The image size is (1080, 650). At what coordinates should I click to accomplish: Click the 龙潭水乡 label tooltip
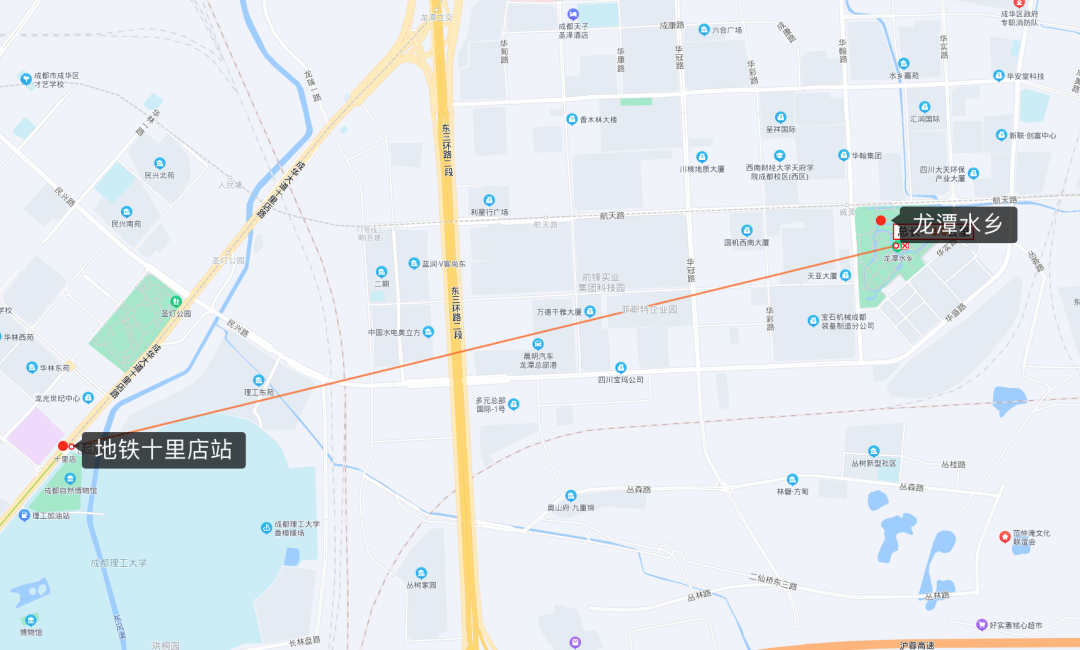(x=957, y=224)
